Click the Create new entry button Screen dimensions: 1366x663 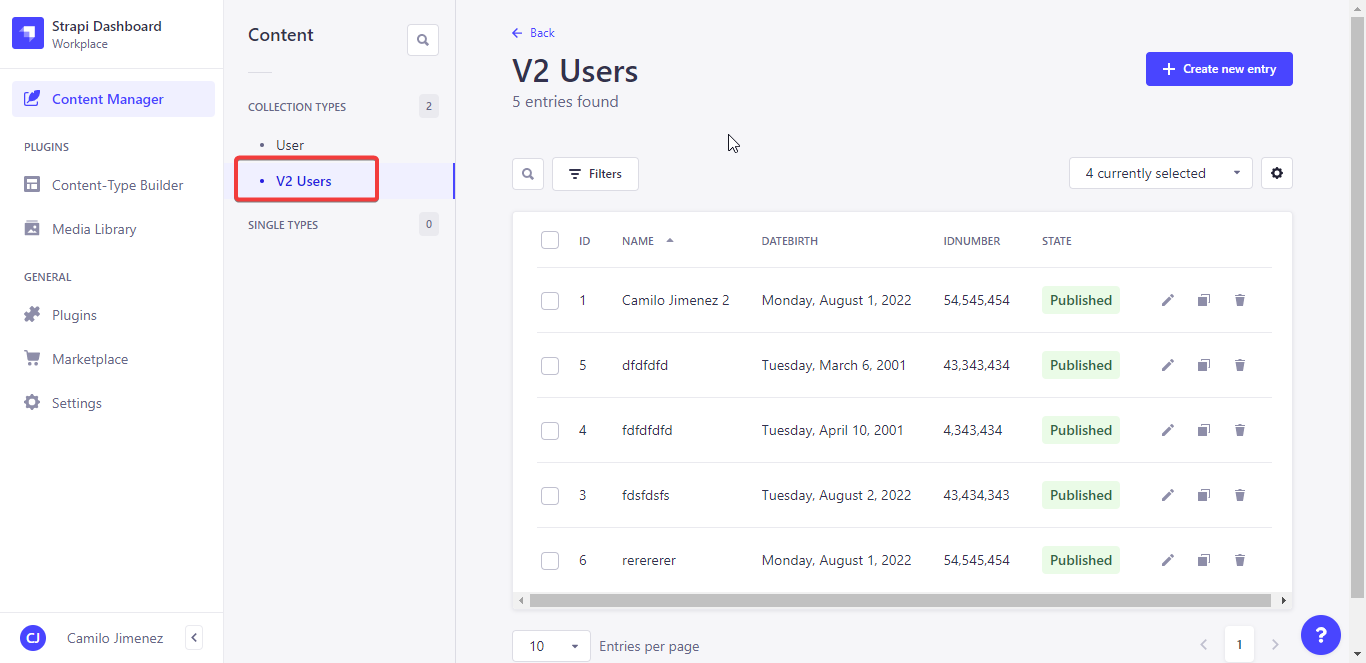pos(1219,68)
